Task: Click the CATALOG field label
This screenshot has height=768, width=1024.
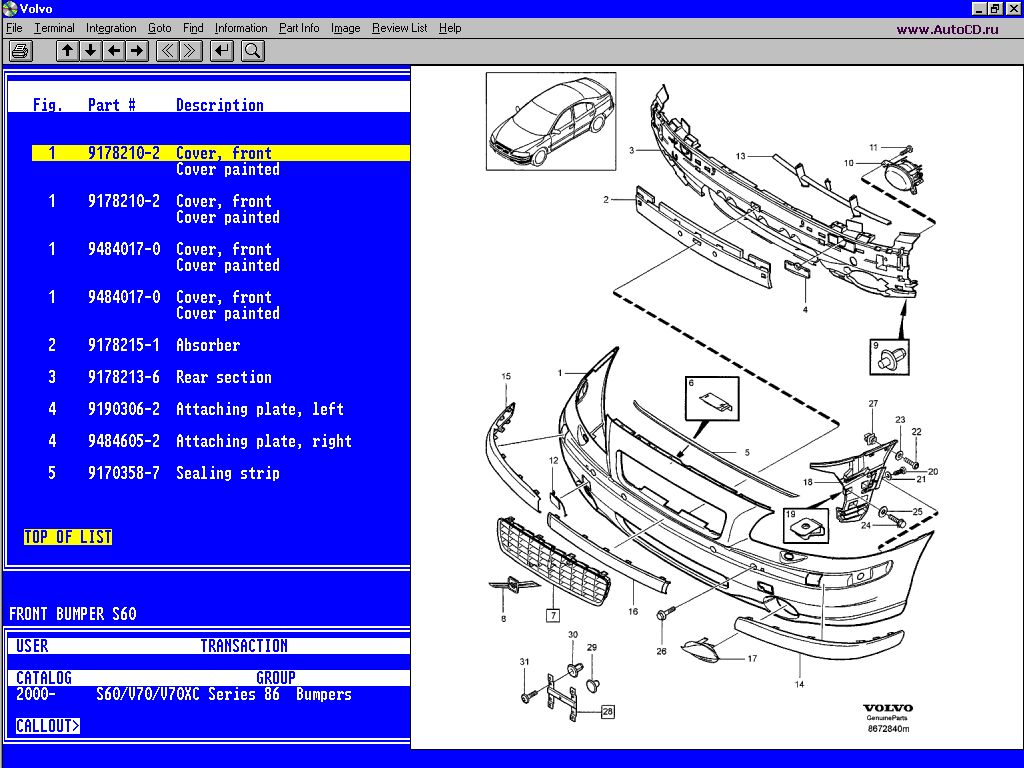Action: point(44,678)
